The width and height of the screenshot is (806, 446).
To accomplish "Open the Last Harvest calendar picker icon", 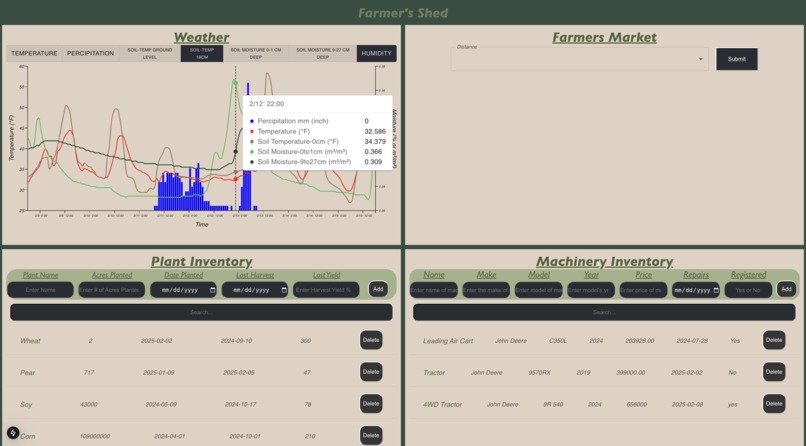I will [x=284, y=290].
